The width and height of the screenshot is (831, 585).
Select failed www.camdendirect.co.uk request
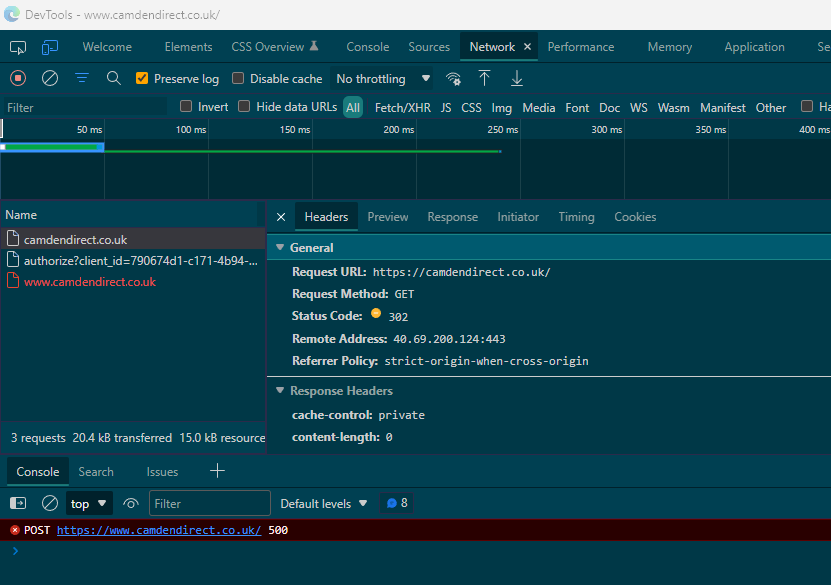132,282
